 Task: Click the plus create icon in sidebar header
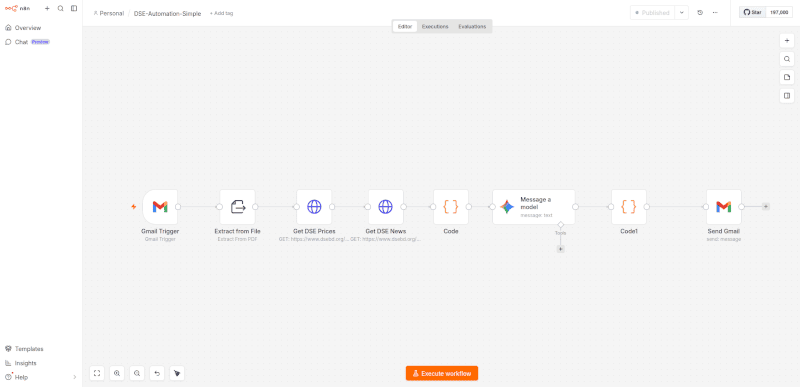[x=47, y=8]
